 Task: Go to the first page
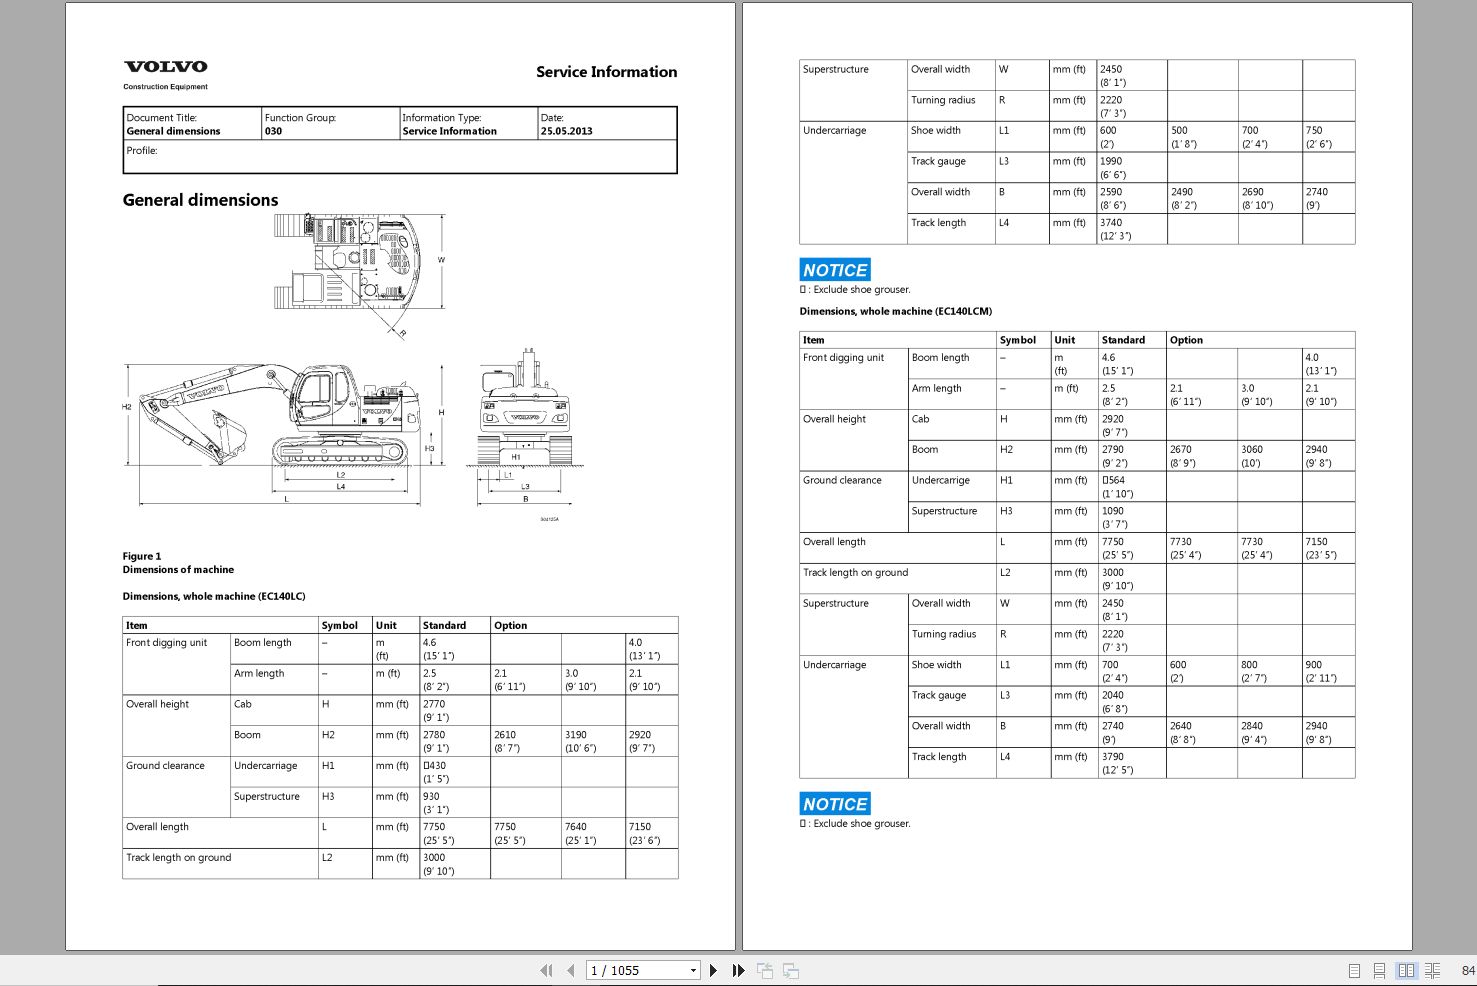(x=546, y=970)
